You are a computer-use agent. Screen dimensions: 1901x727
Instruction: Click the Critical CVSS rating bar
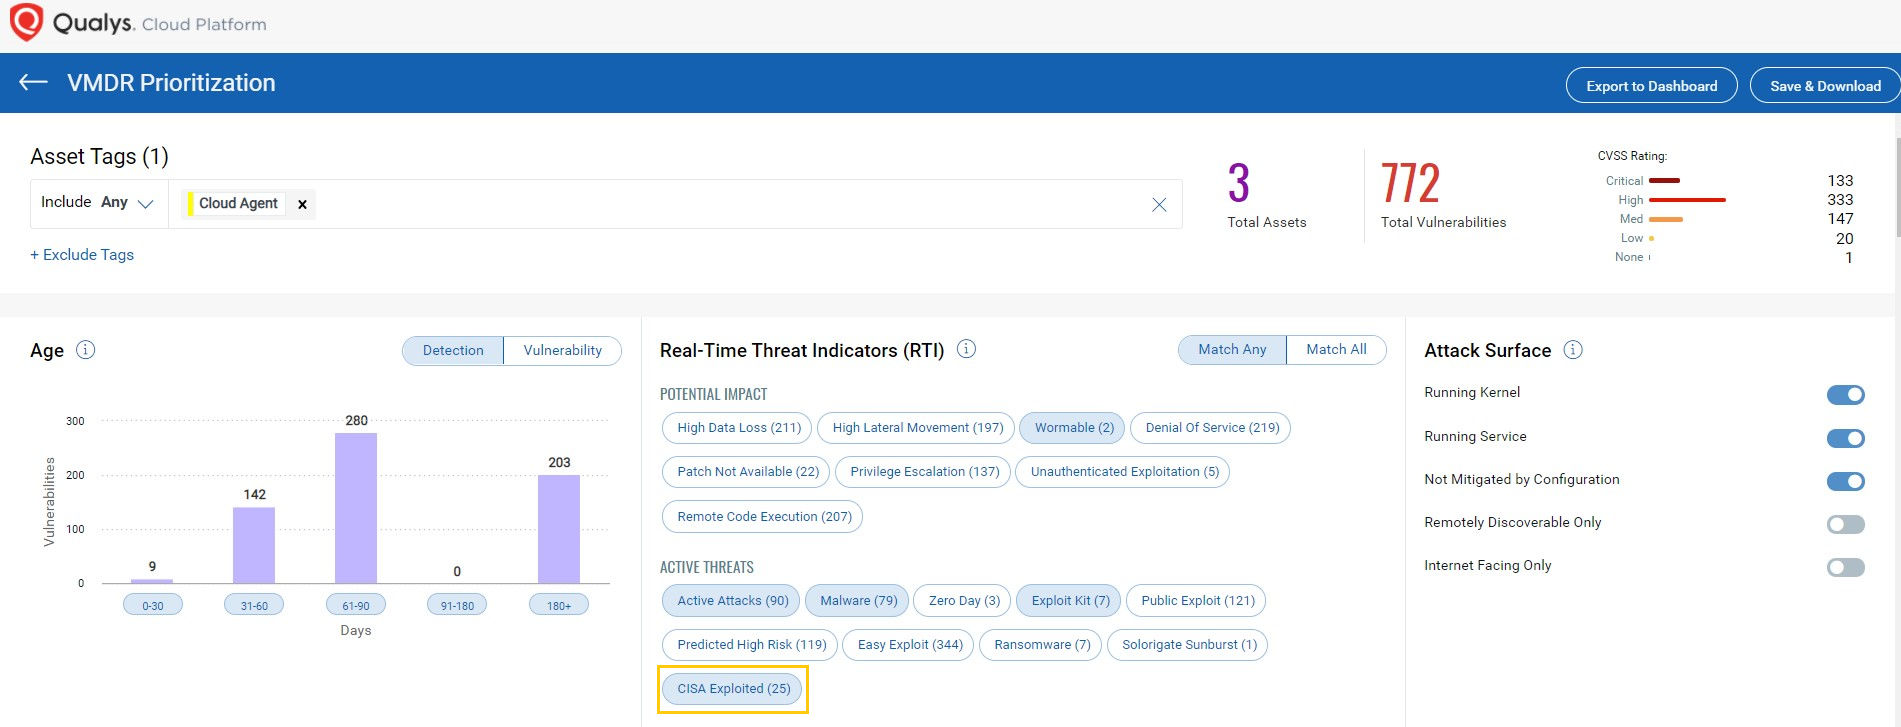tap(1664, 181)
